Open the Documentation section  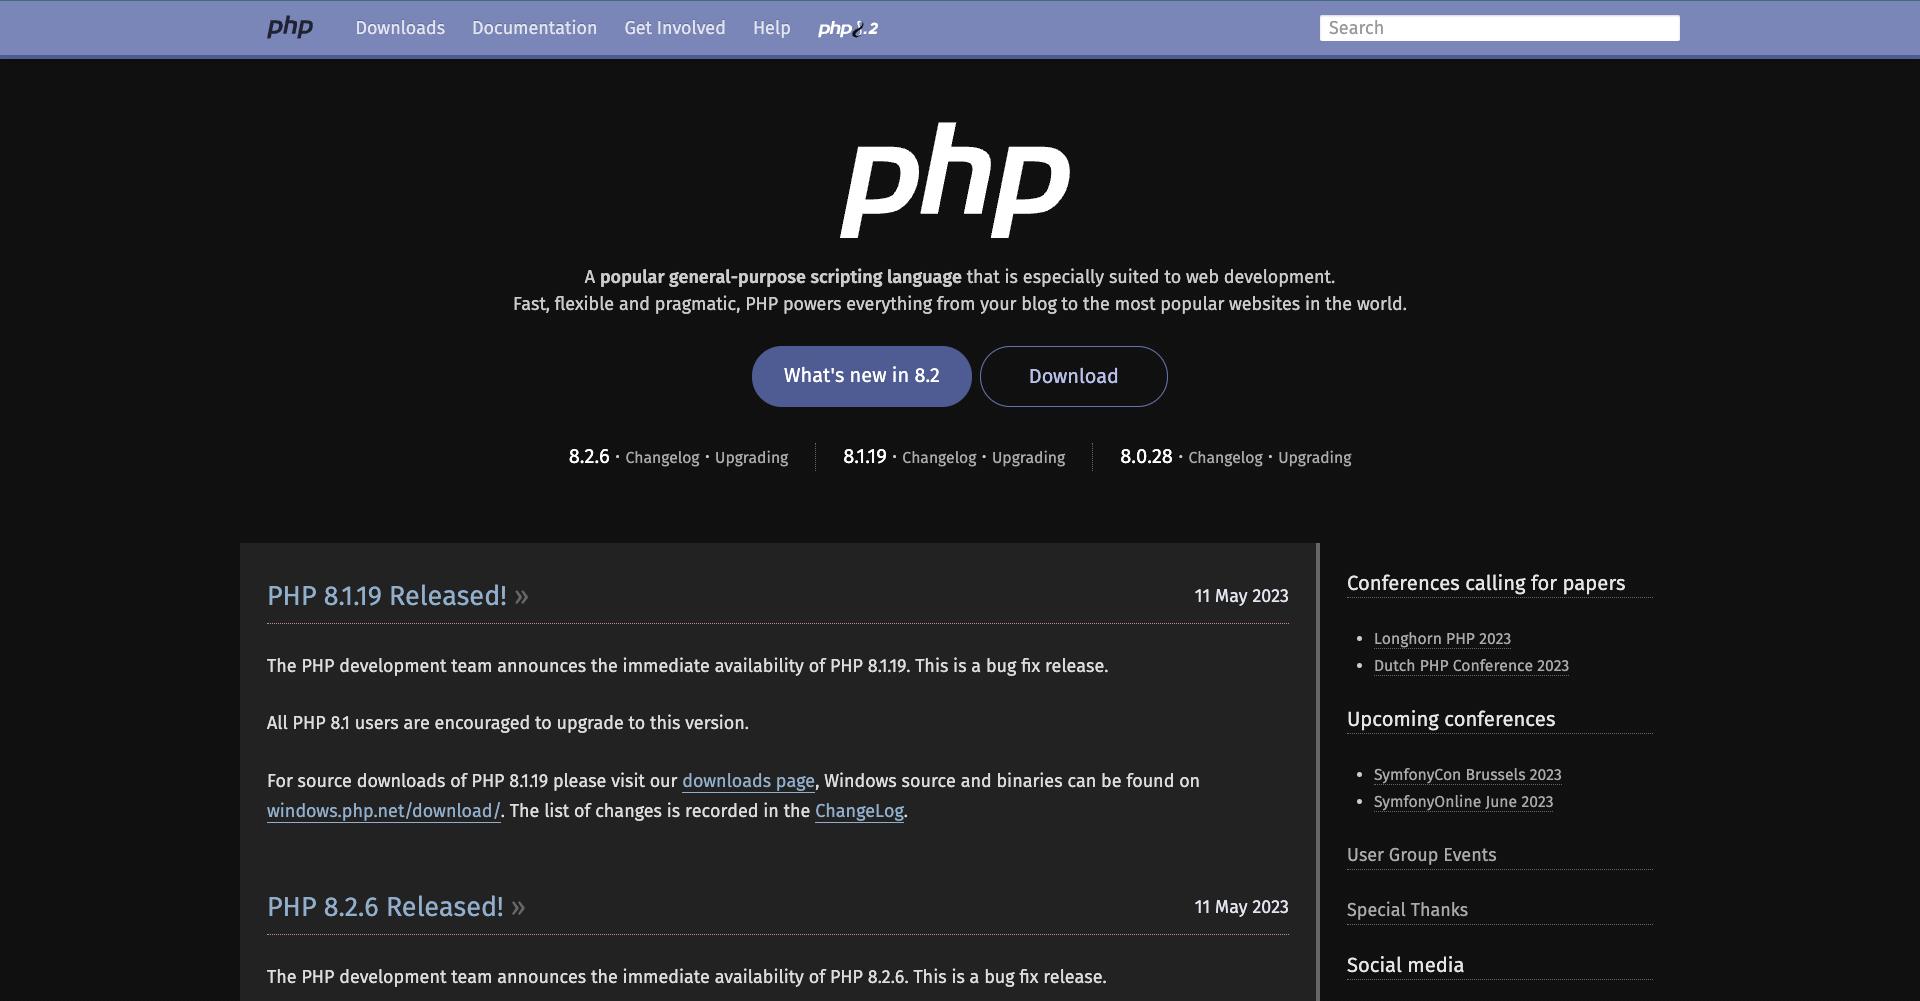coord(534,28)
